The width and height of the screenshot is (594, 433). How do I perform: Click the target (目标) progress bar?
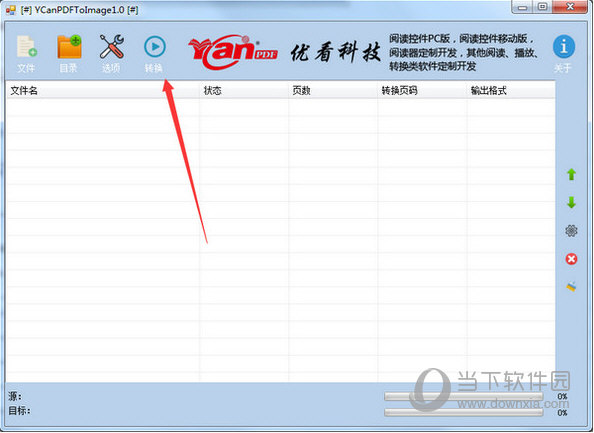coord(463,412)
